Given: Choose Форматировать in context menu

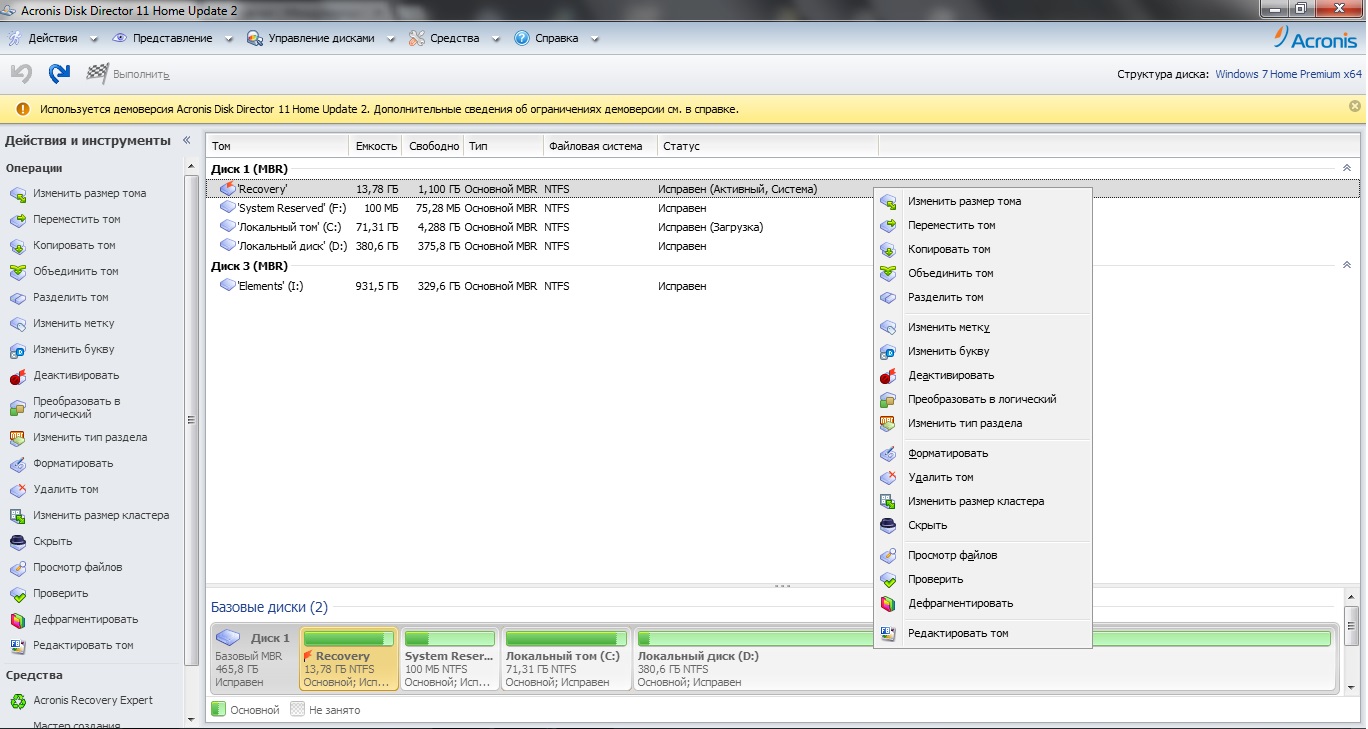Looking at the screenshot, I should (982, 453).
